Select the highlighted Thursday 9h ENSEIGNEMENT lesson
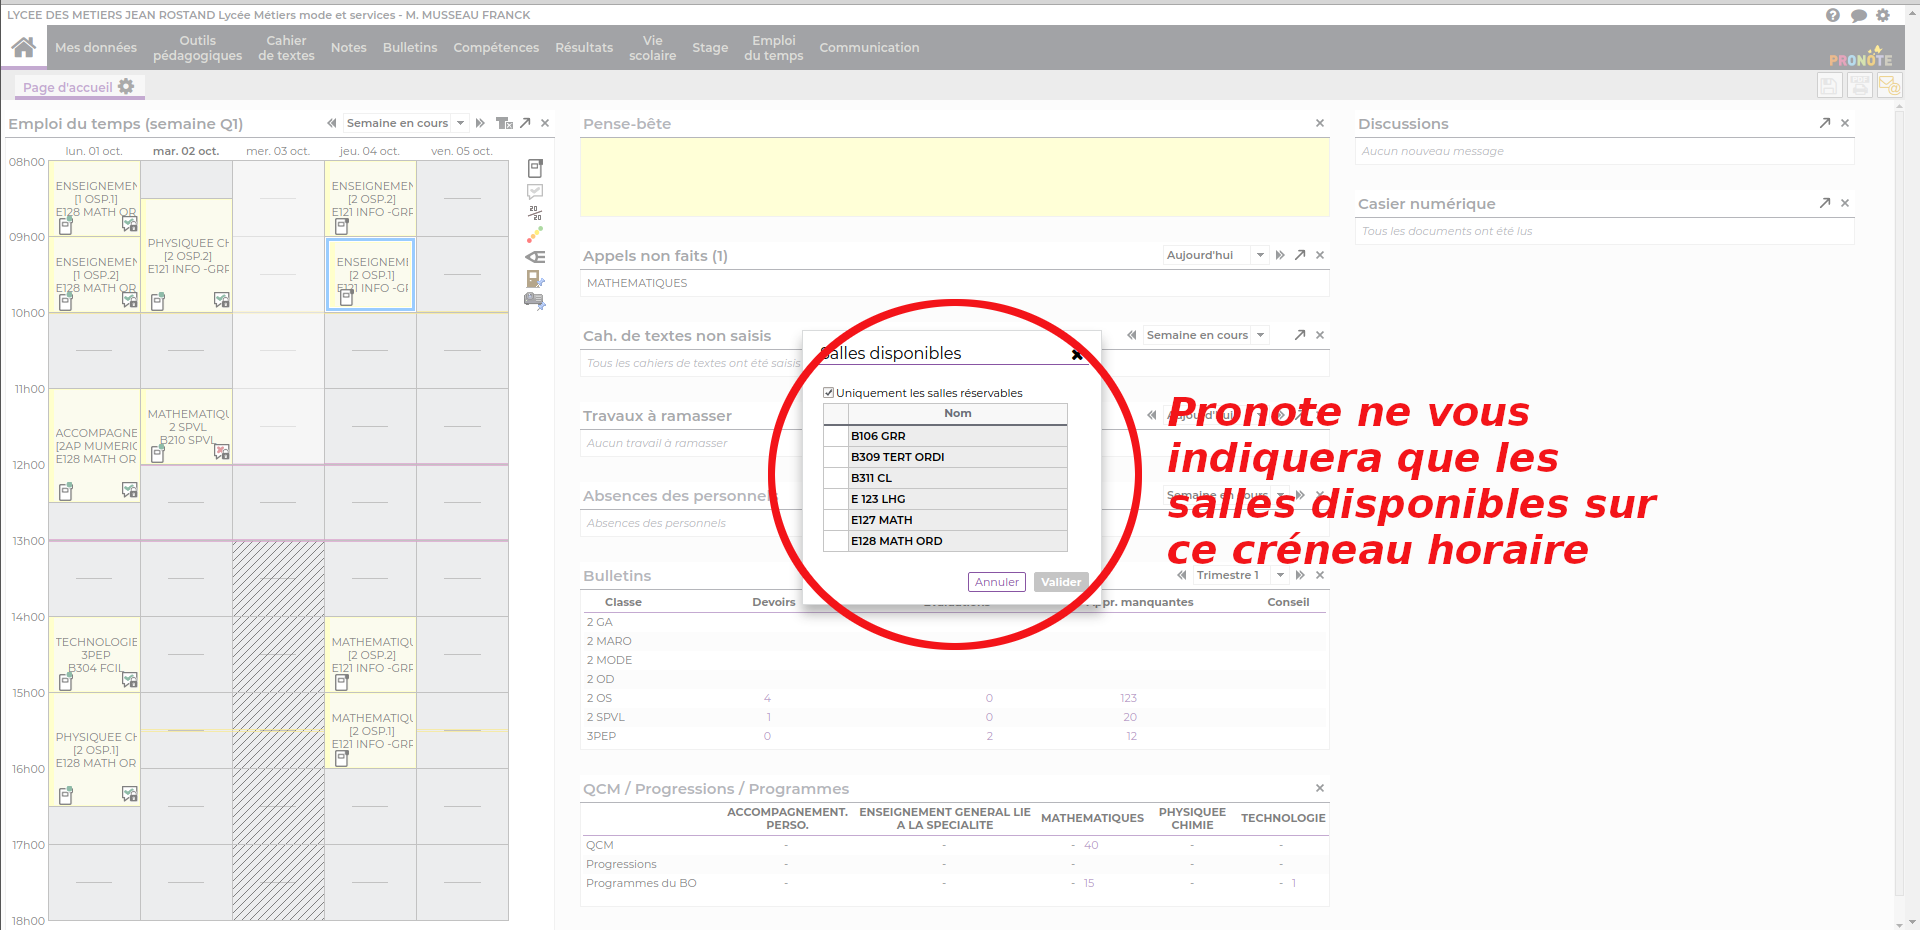Viewport: 1920px width, 930px height. pos(370,274)
